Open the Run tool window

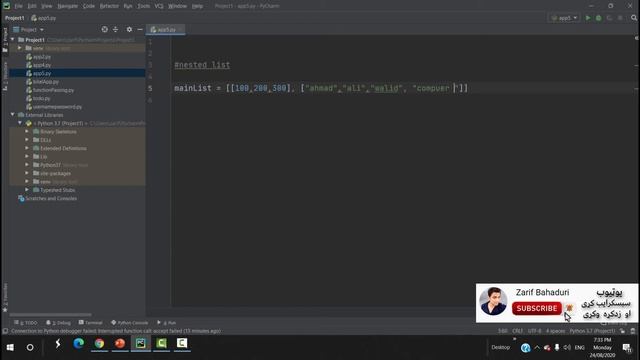167,322
